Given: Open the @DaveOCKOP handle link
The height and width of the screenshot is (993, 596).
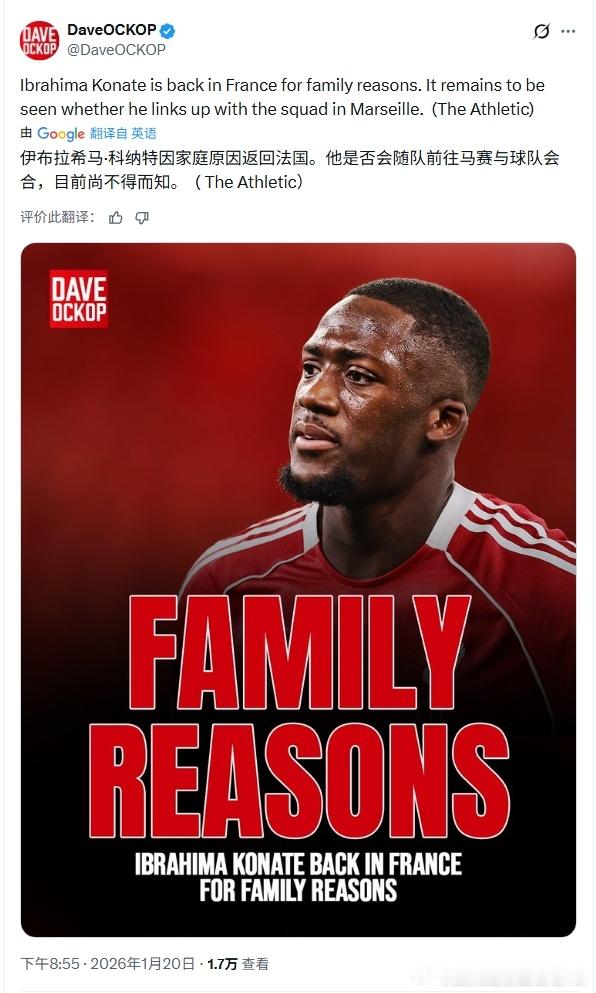Looking at the screenshot, I should pyautogui.click(x=116, y=50).
